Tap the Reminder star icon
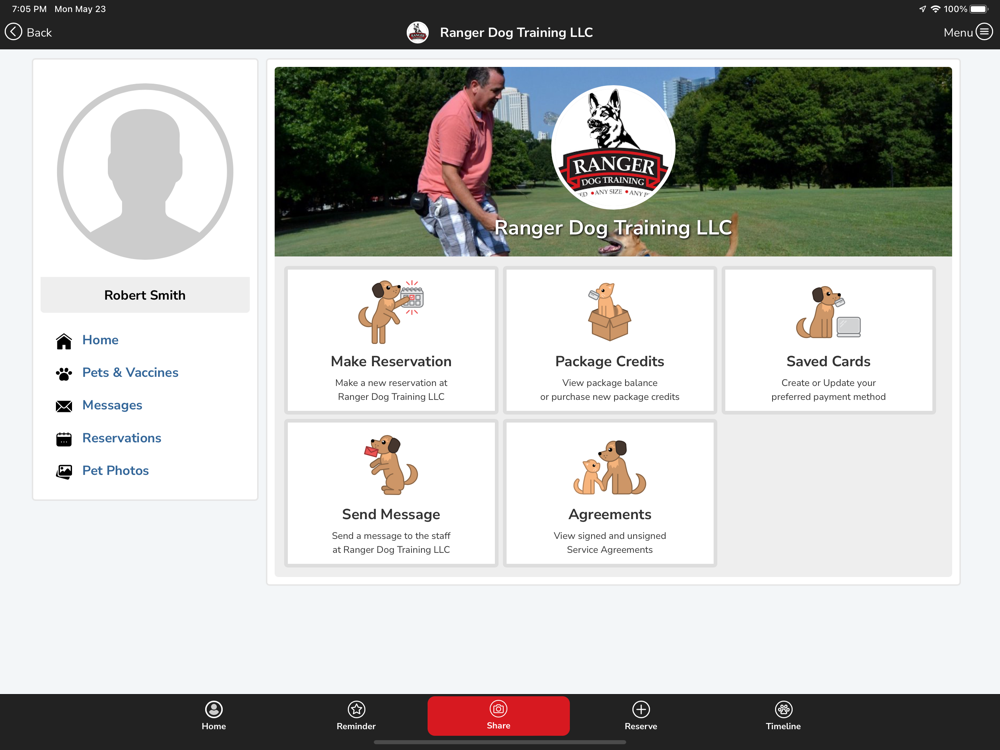Viewport: 1000px width, 750px height. click(x=356, y=709)
